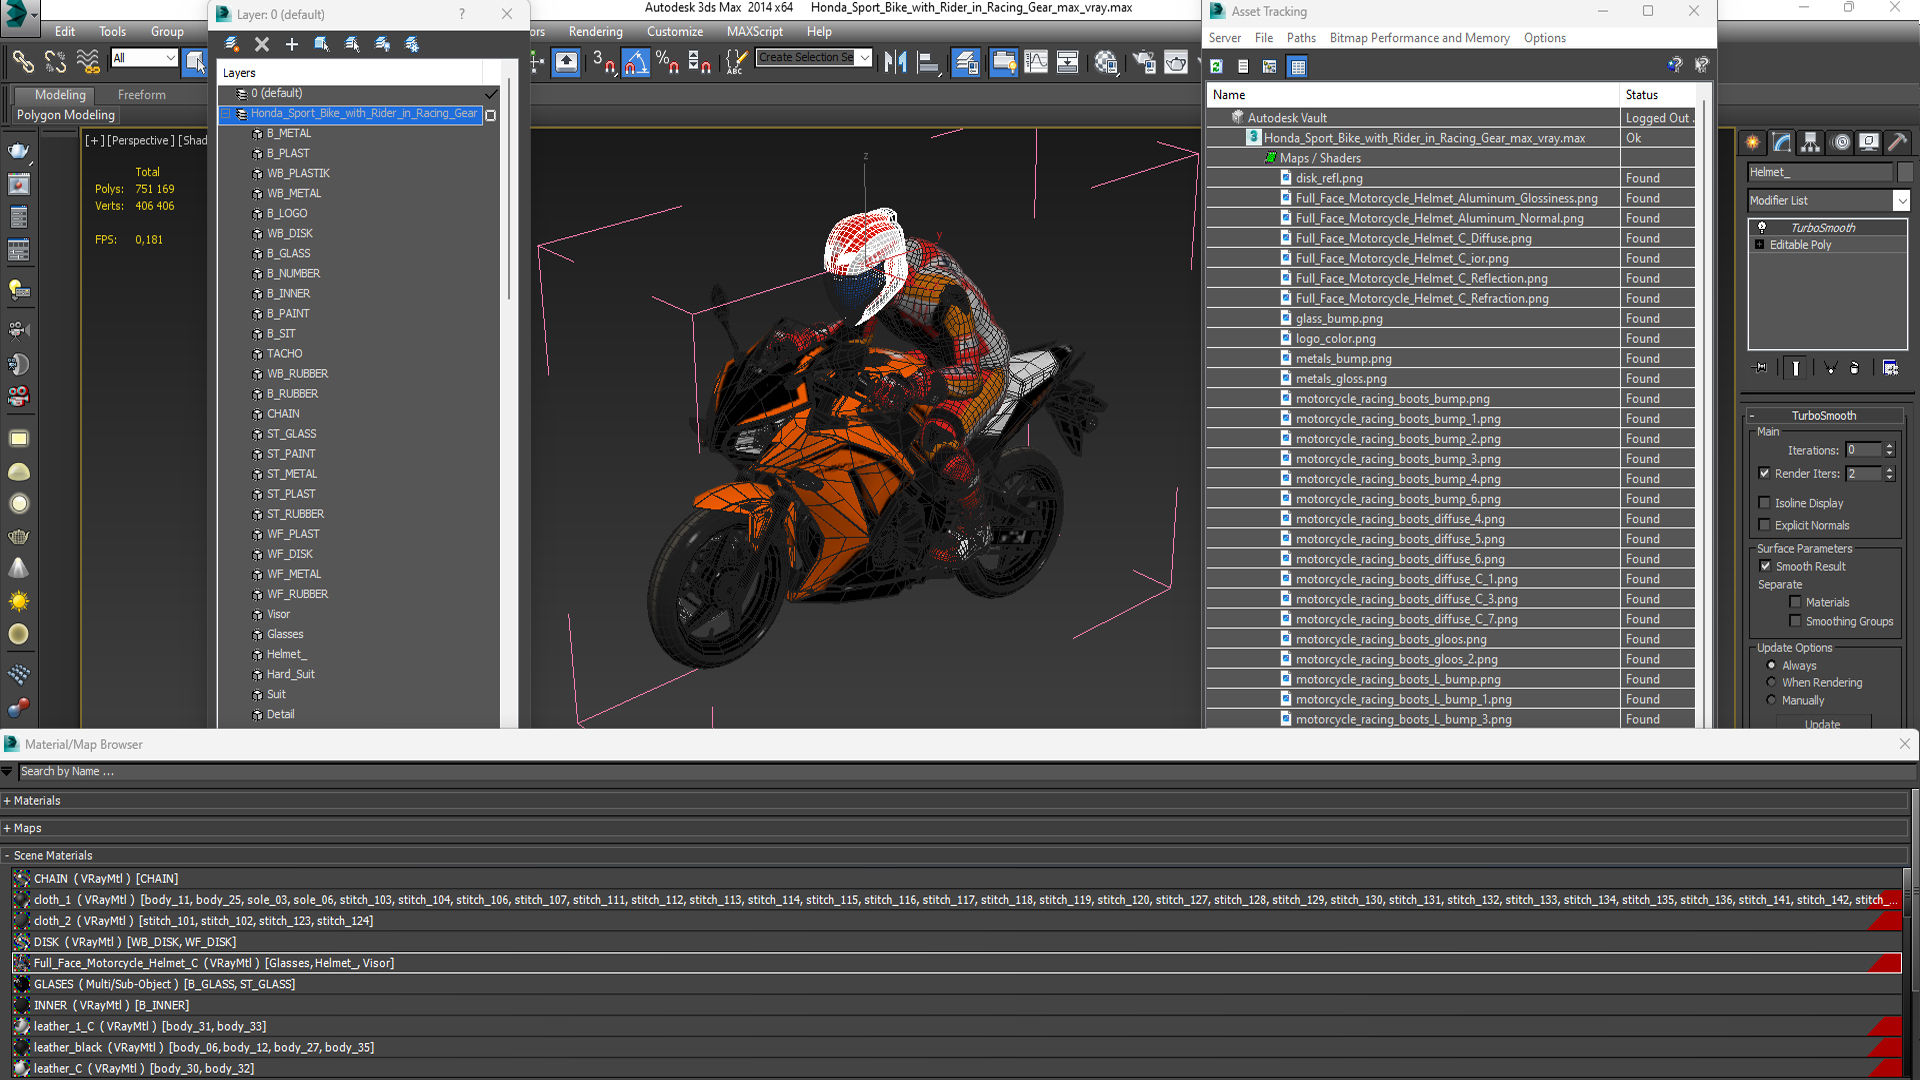
Task: Click the Render Production teapot icon
Action: pos(1177,63)
